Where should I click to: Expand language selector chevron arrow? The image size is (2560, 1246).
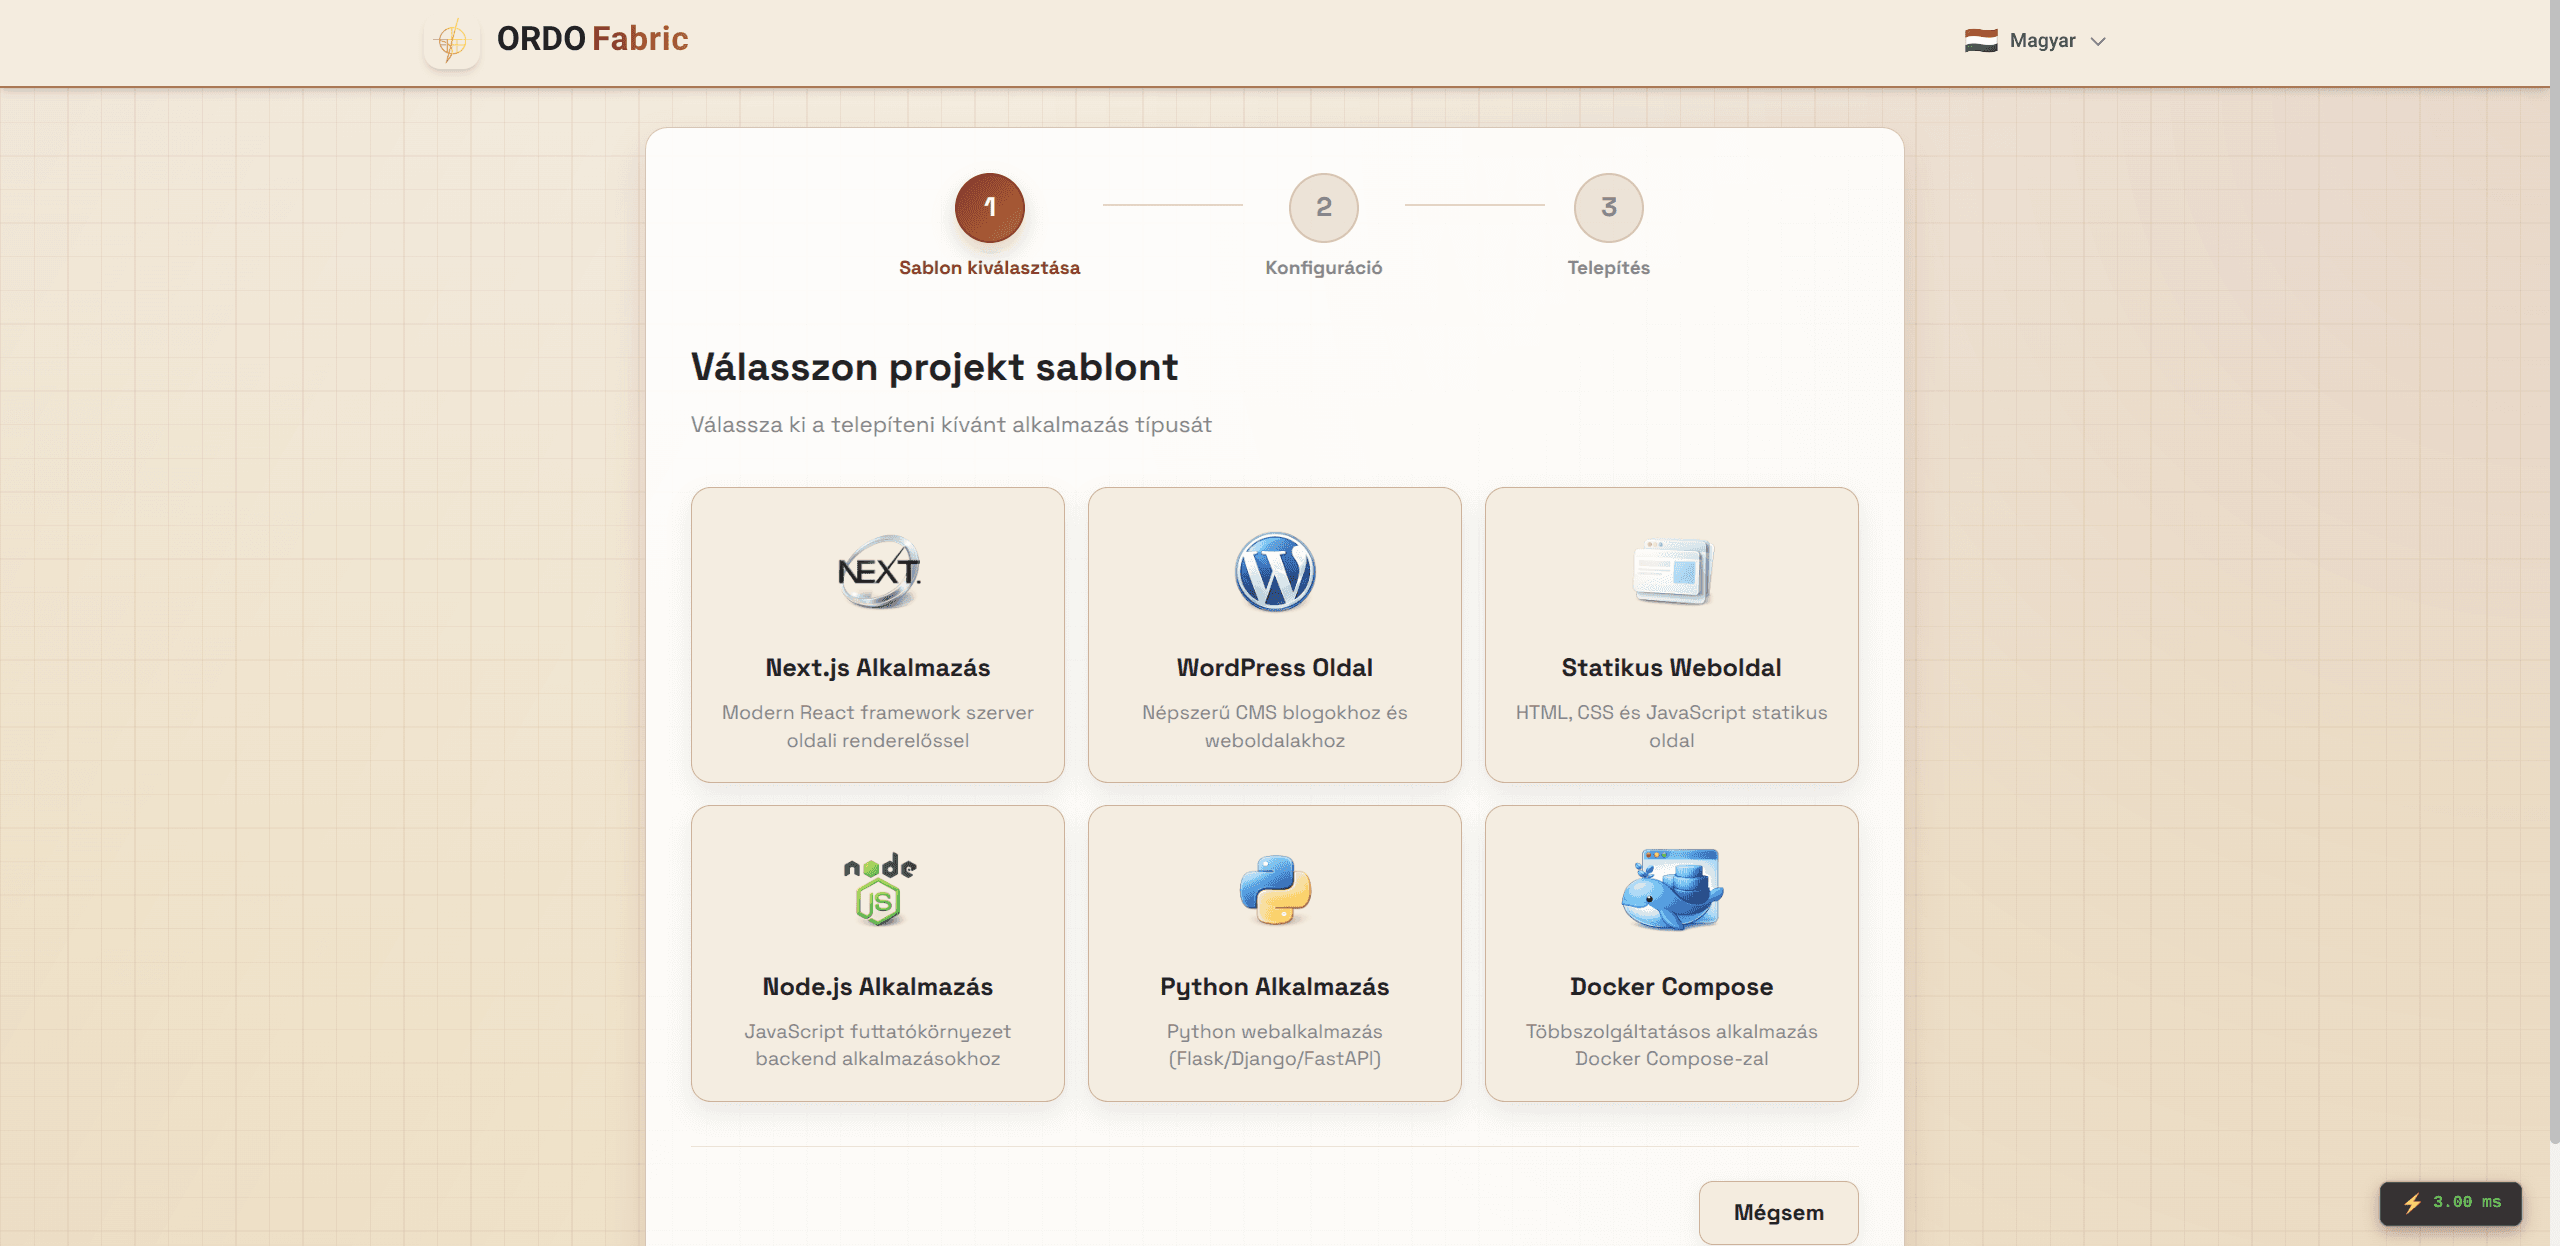point(2098,41)
